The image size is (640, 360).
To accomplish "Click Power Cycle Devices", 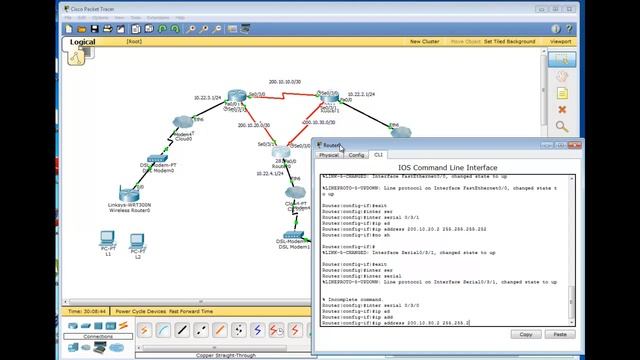I will (x=140, y=311).
